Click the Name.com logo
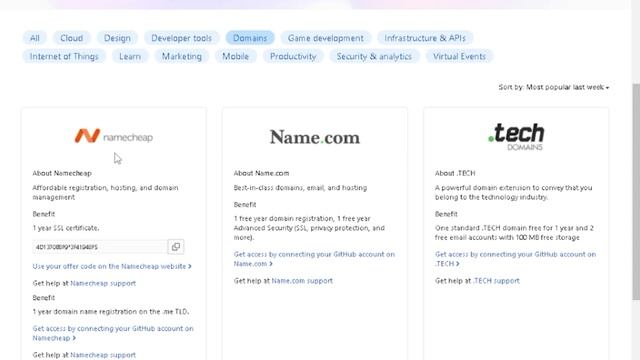 click(315, 137)
